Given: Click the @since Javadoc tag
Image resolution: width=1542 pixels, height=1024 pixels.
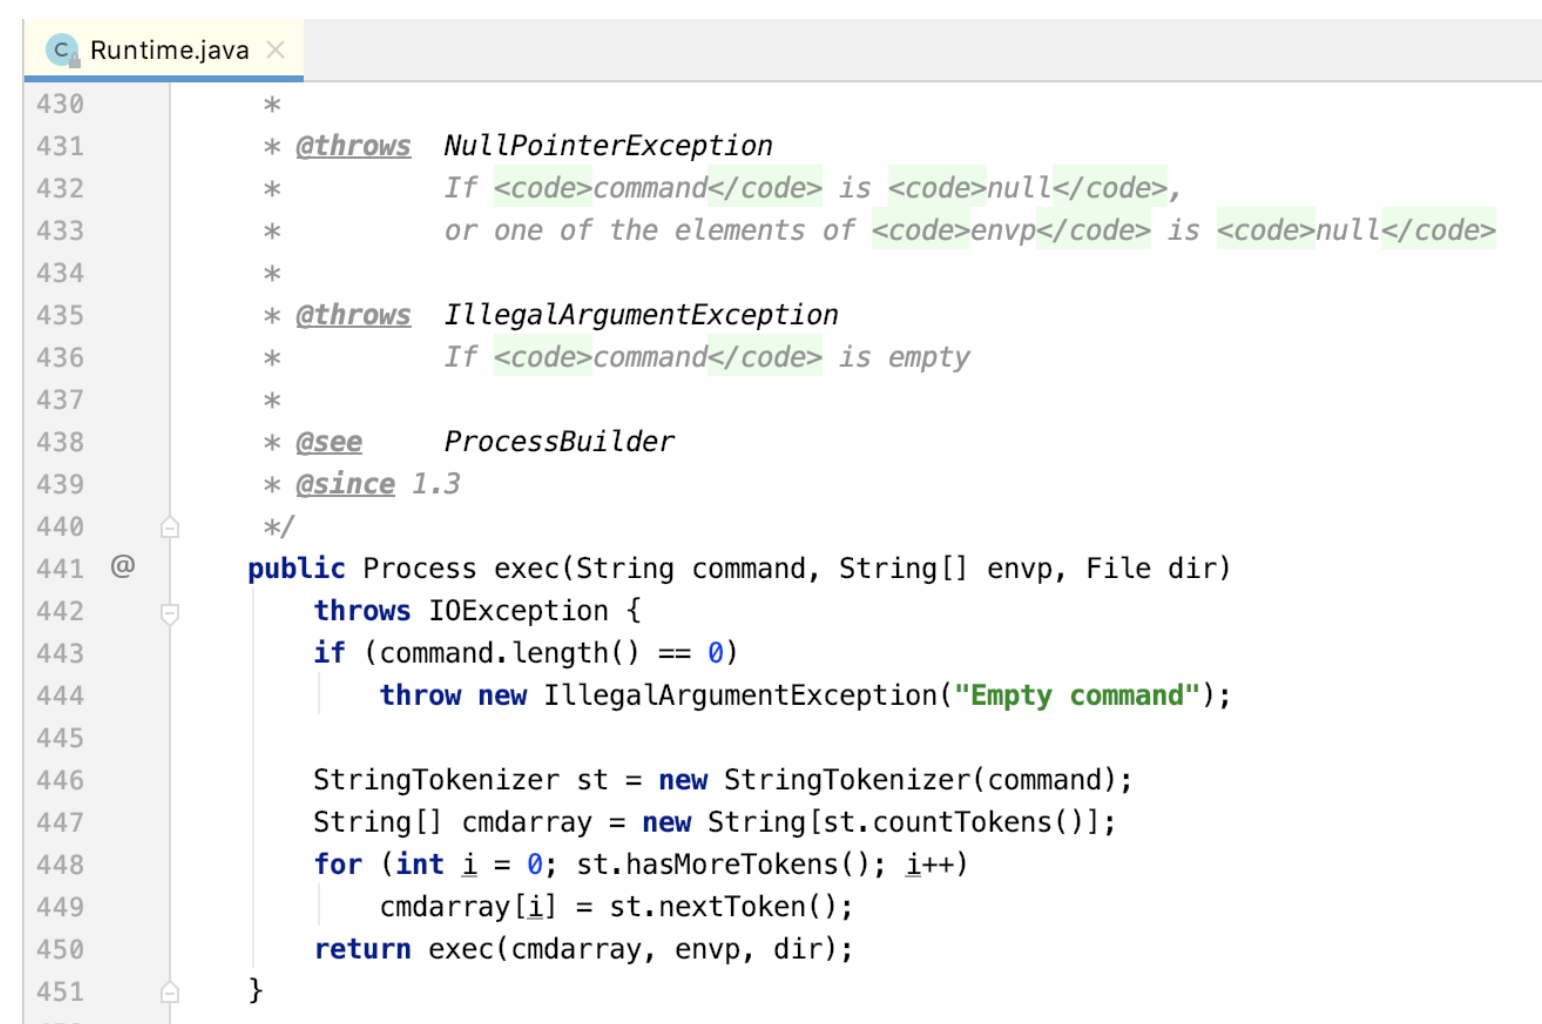Looking at the screenshot, I should coord(345,484).
